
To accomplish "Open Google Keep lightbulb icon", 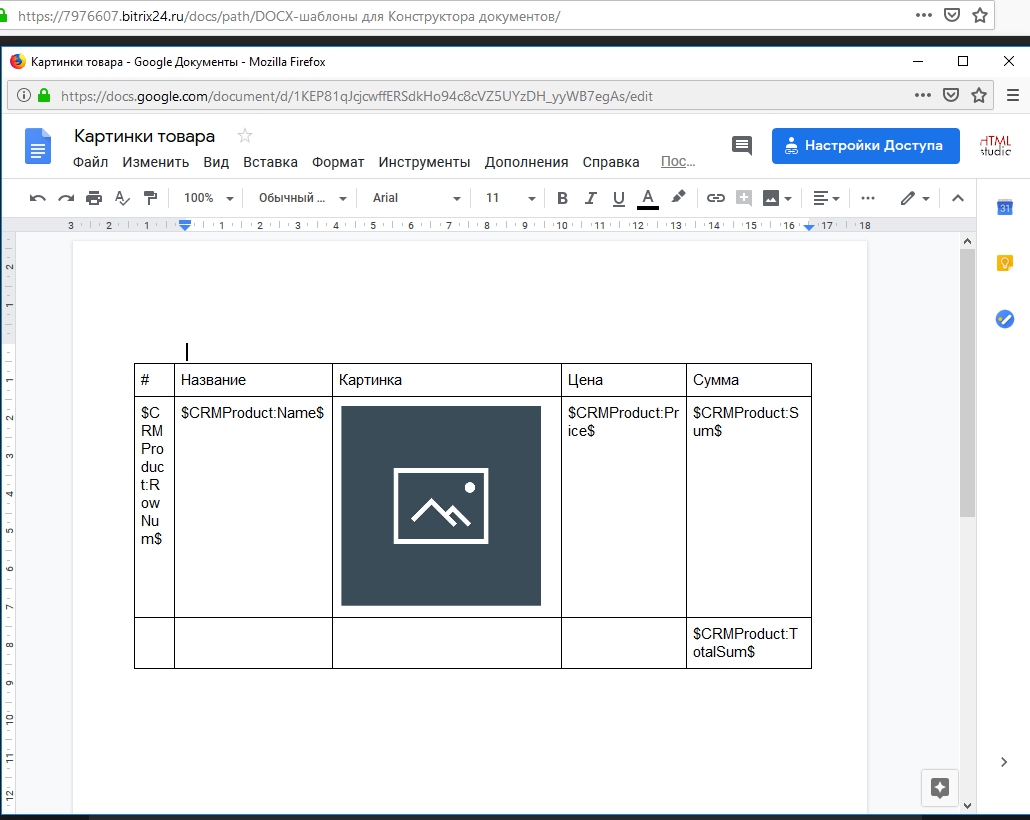I will click(x=1005, y=263).
